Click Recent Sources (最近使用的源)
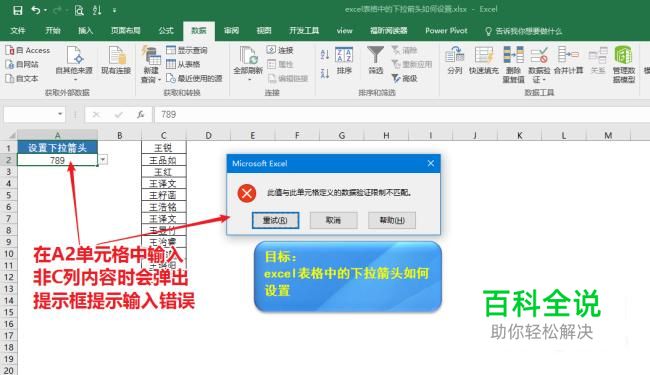650x375 pixels. (x=194, y=78)
